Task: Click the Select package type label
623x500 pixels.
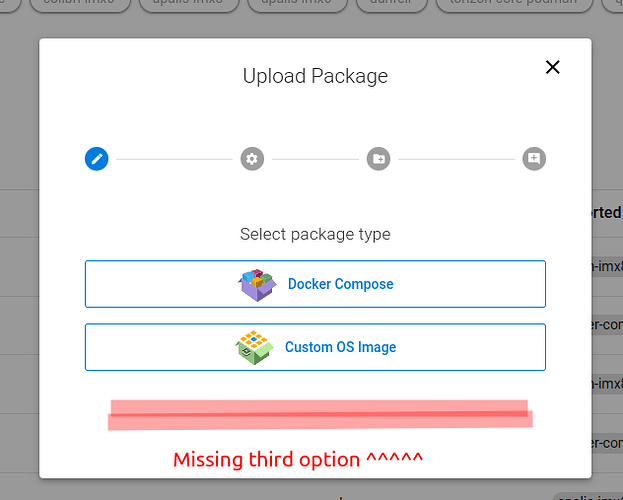Action: 315,234
